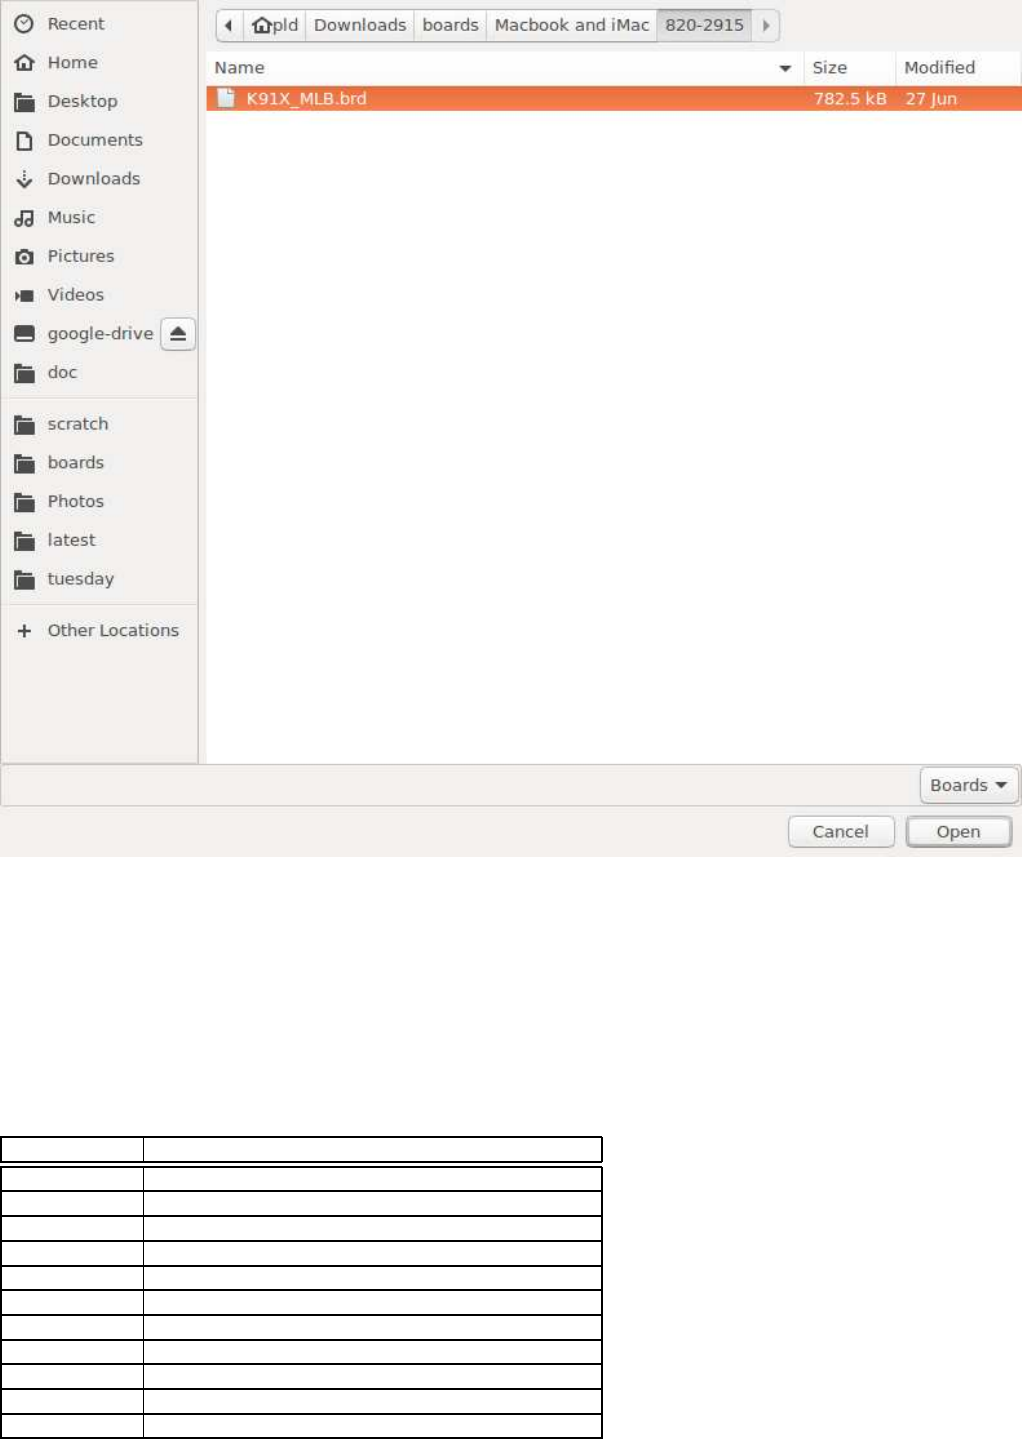Screen dimensions: 1022x1439
Task: Open Downloads in the sidebar
Action: pos(99,179)
